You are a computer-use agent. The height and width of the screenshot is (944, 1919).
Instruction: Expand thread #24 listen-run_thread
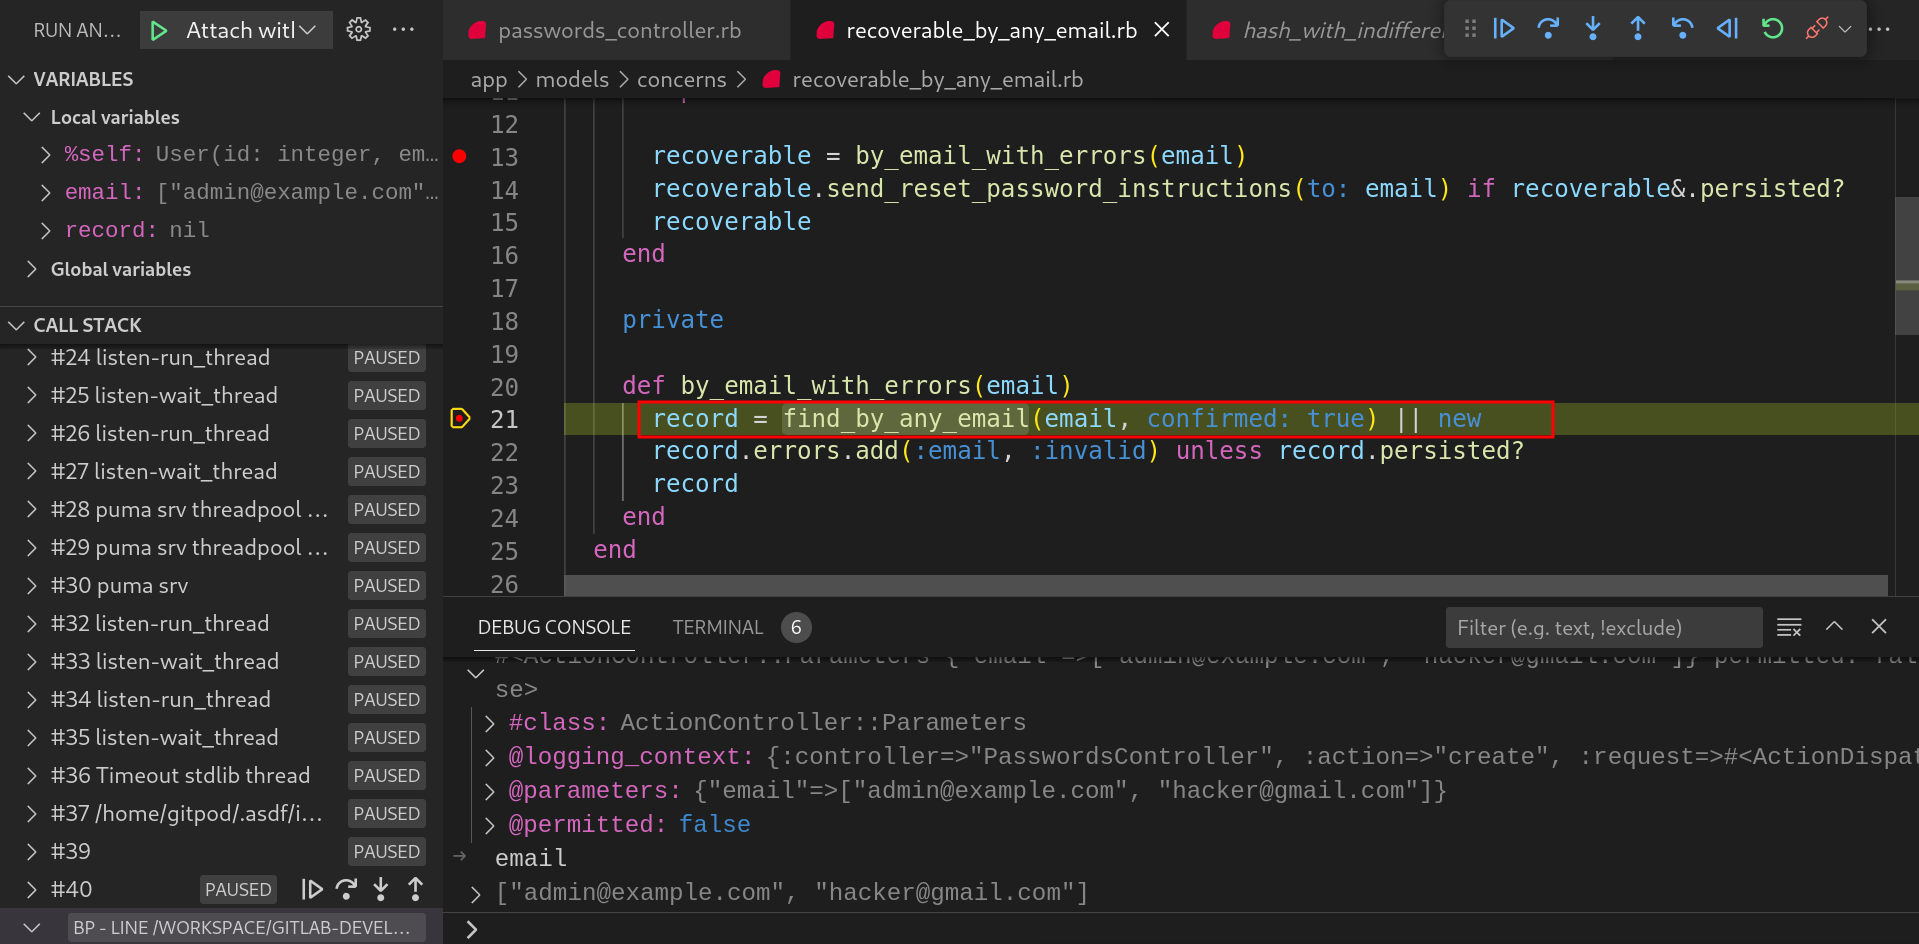click(x=32, y=357)
